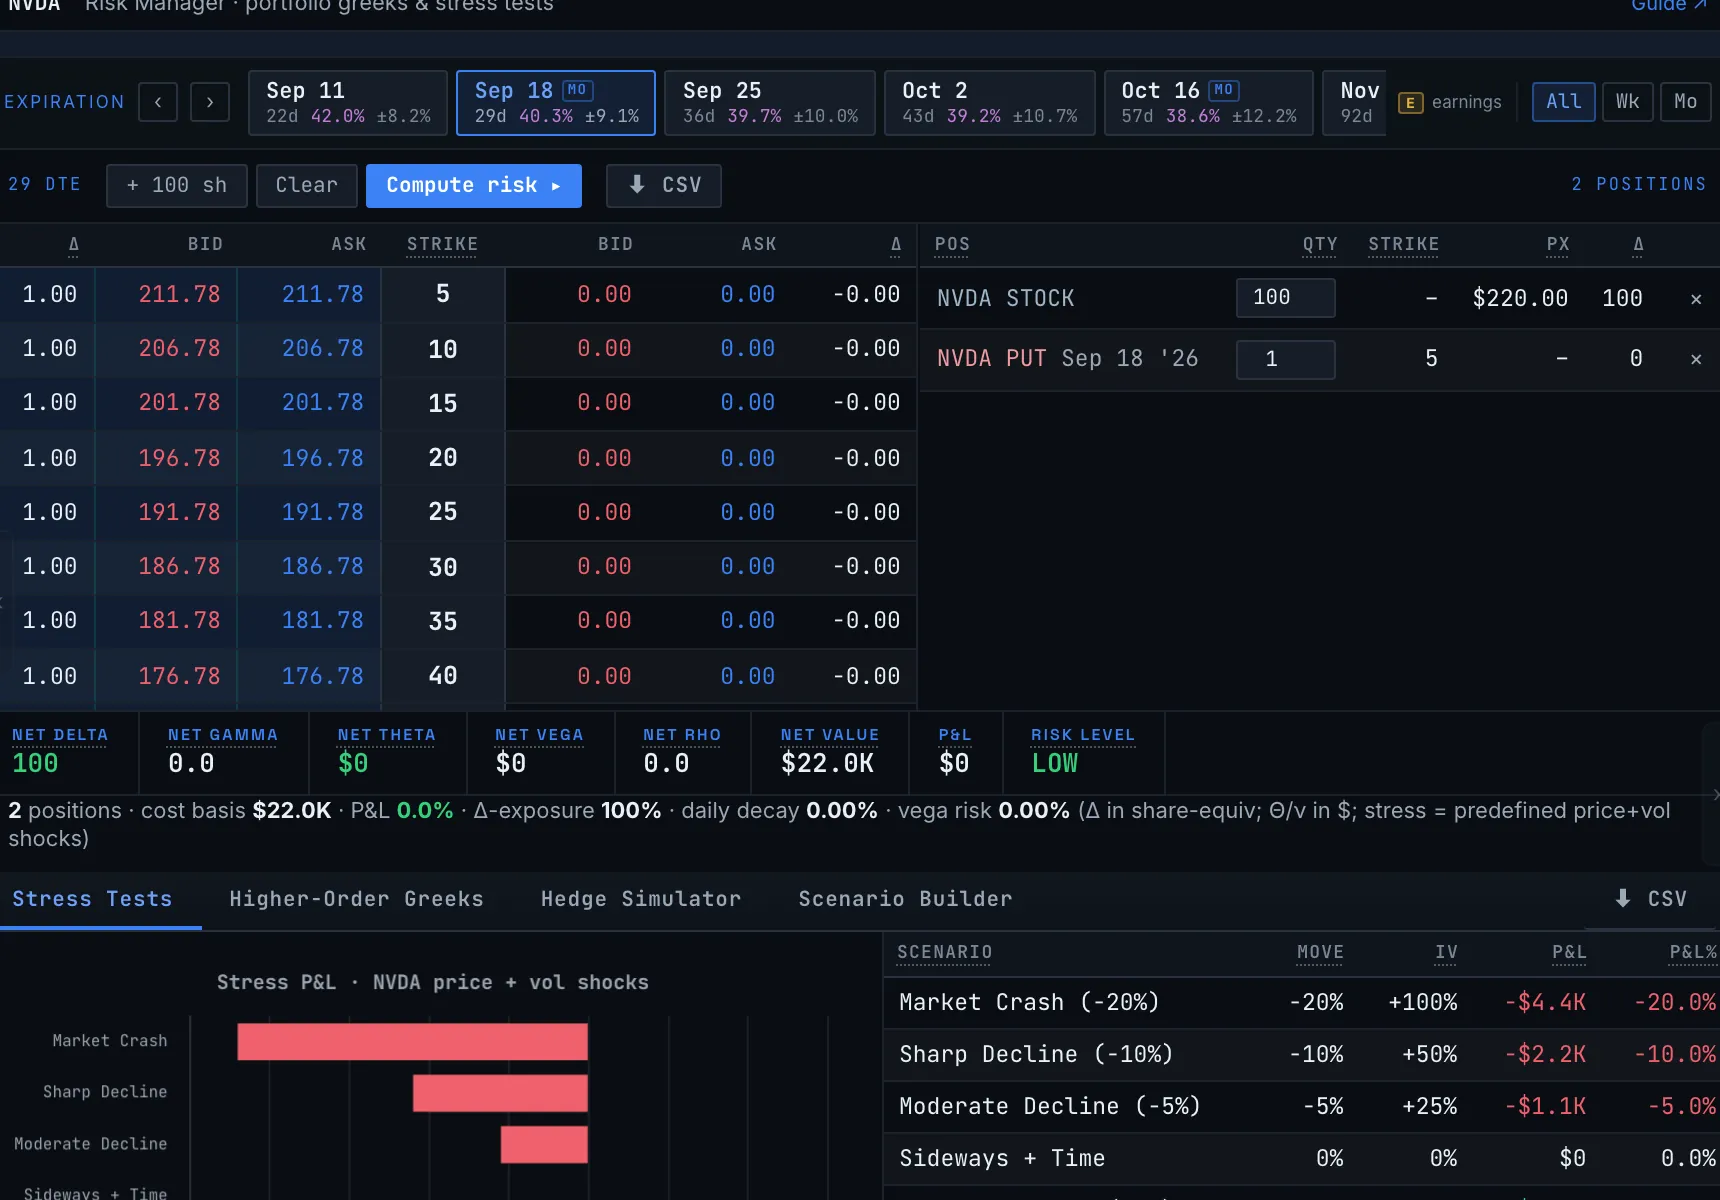Download stress tests CSV
The image size is (1720, 1200).
click(x=1652, y=899)
